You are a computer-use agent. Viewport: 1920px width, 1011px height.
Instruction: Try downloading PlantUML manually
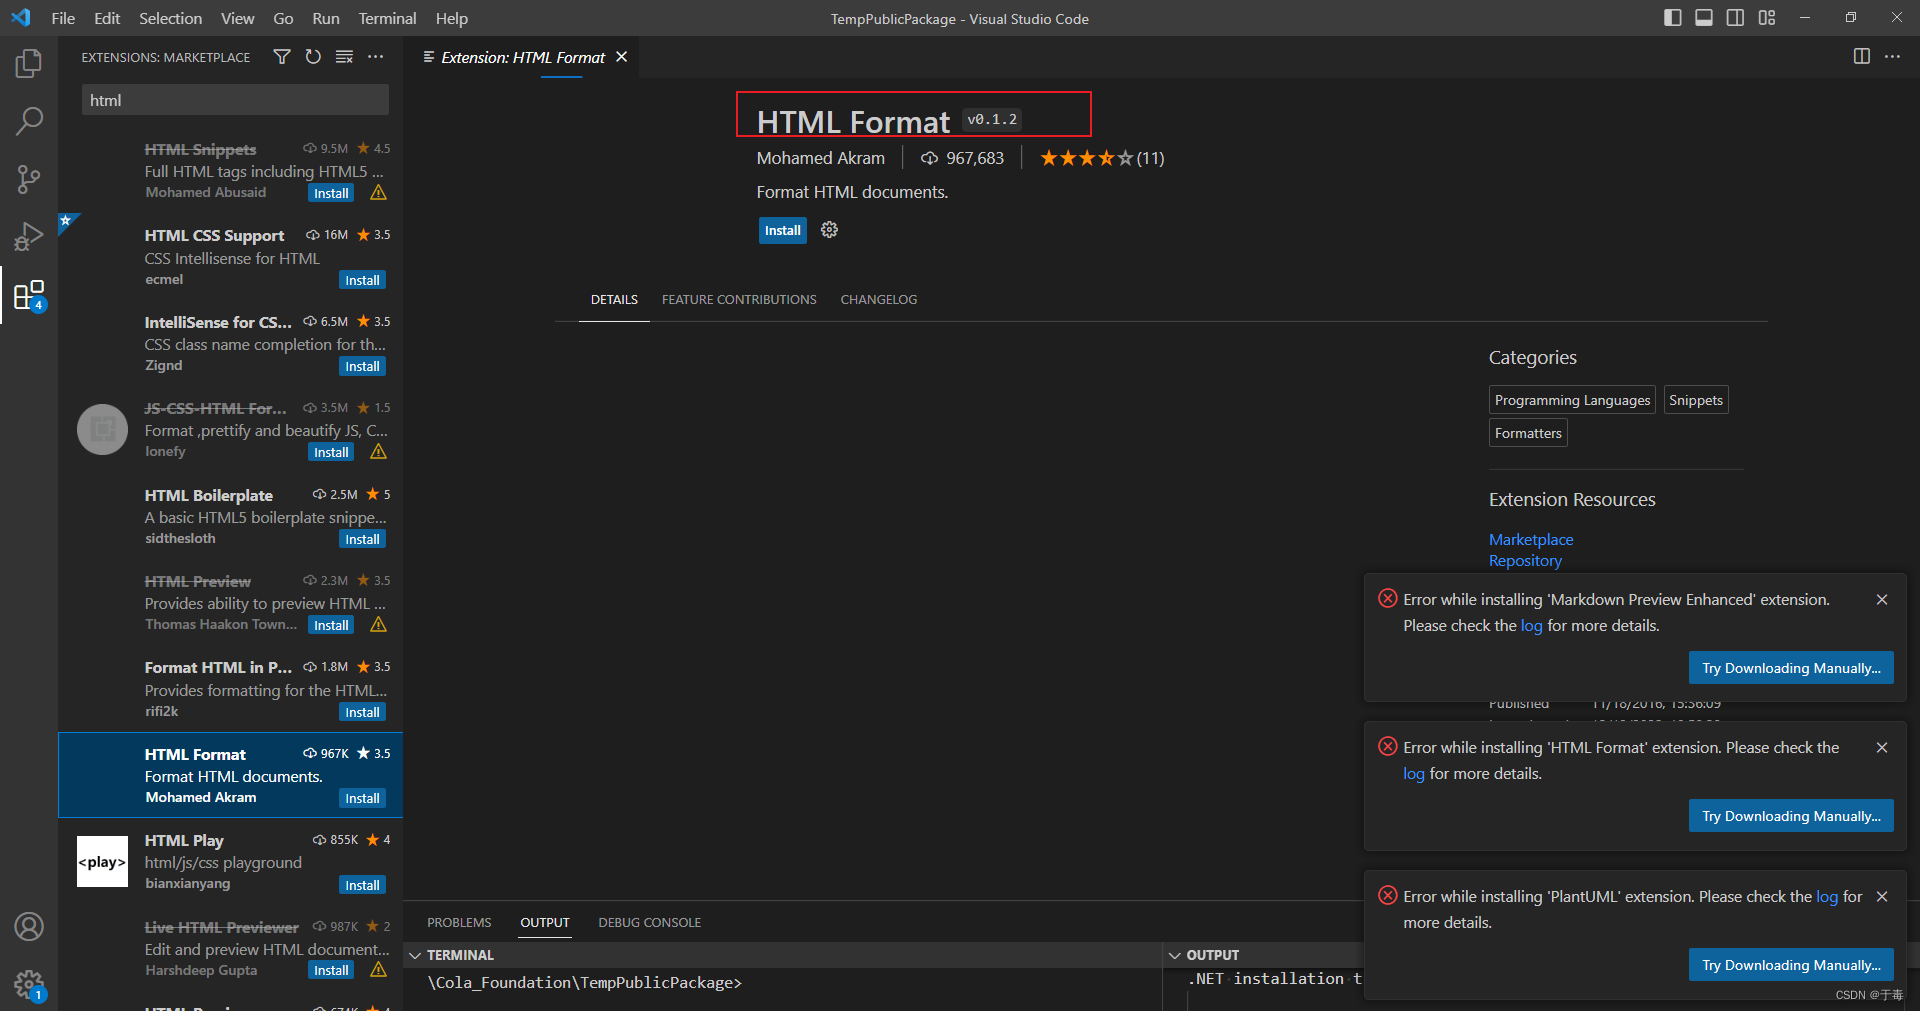pyautogui.click(x=1791, y=965)
